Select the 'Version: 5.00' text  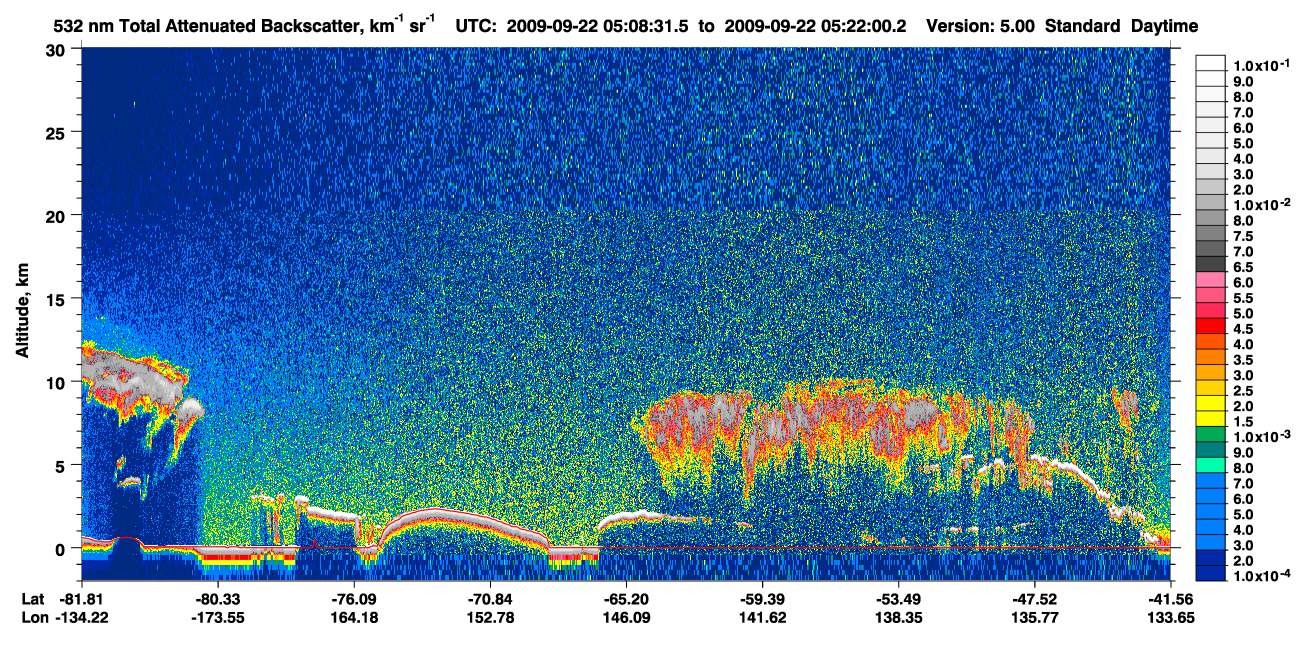coord(981,27)
